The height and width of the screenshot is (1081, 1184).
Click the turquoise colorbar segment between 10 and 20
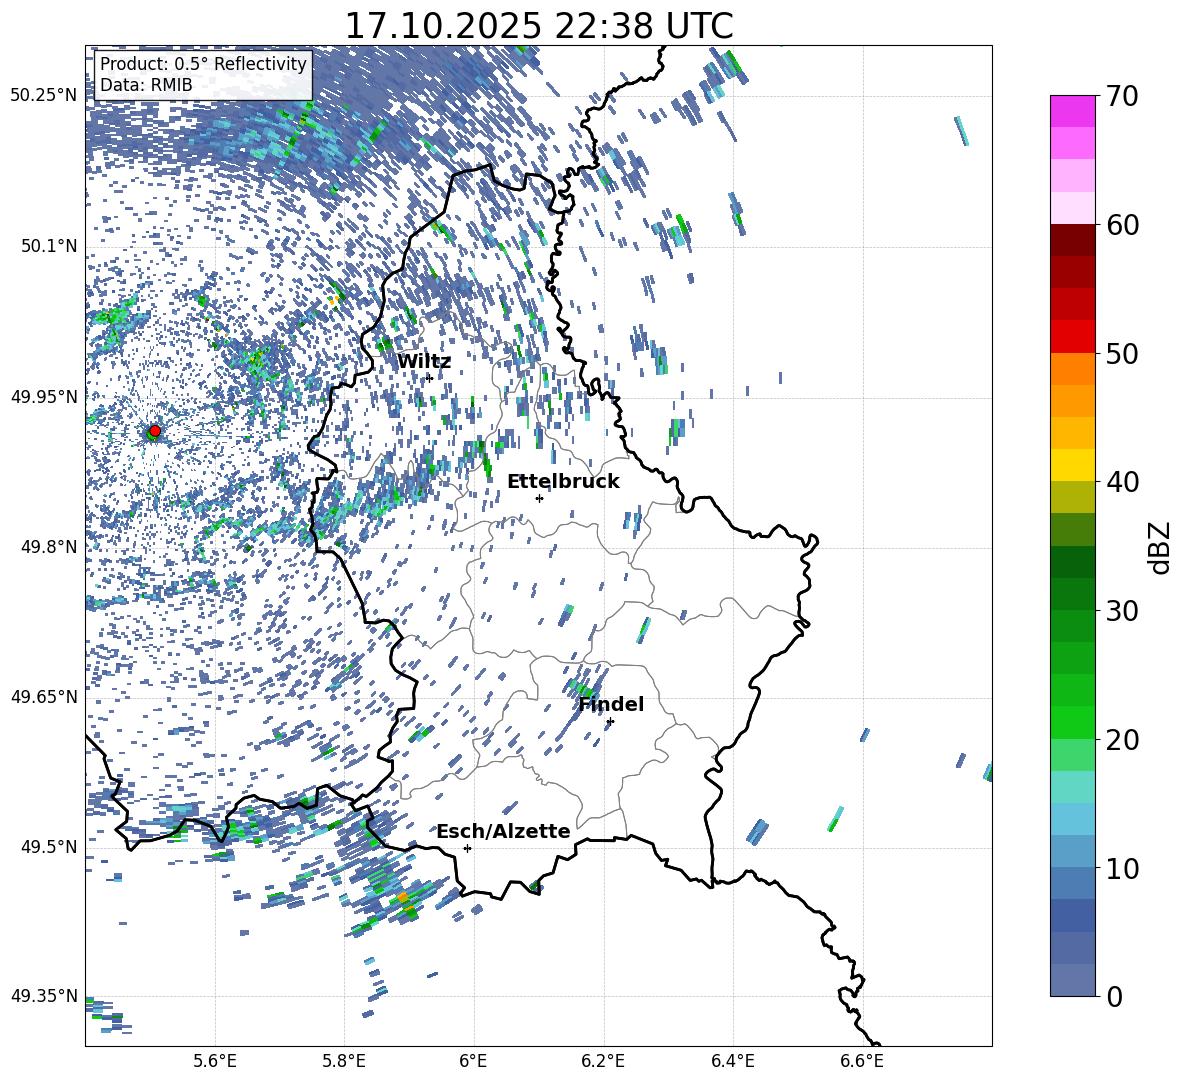point(1072,787)
